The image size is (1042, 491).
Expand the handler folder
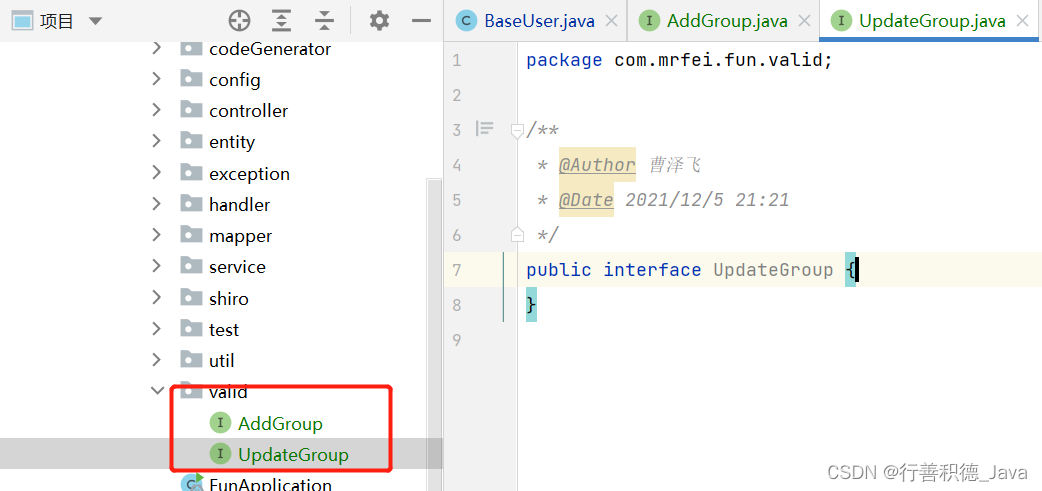pyautogui.click(x=157, y=204)
